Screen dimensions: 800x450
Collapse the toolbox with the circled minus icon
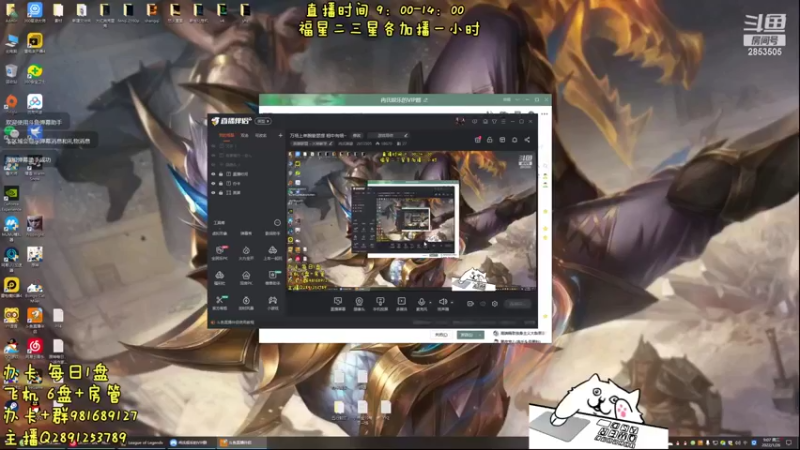coord(277,222)
